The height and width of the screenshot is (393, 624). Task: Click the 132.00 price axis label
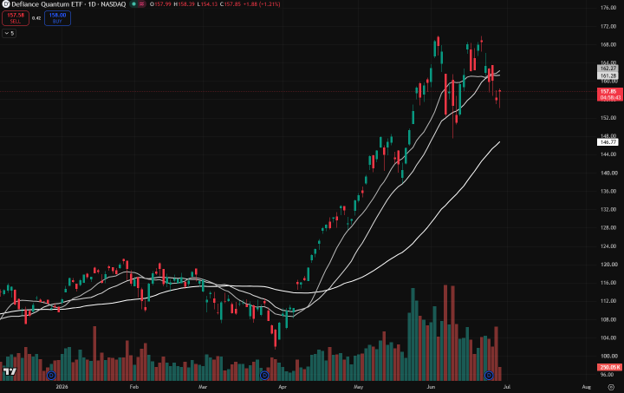coord(608,209)
